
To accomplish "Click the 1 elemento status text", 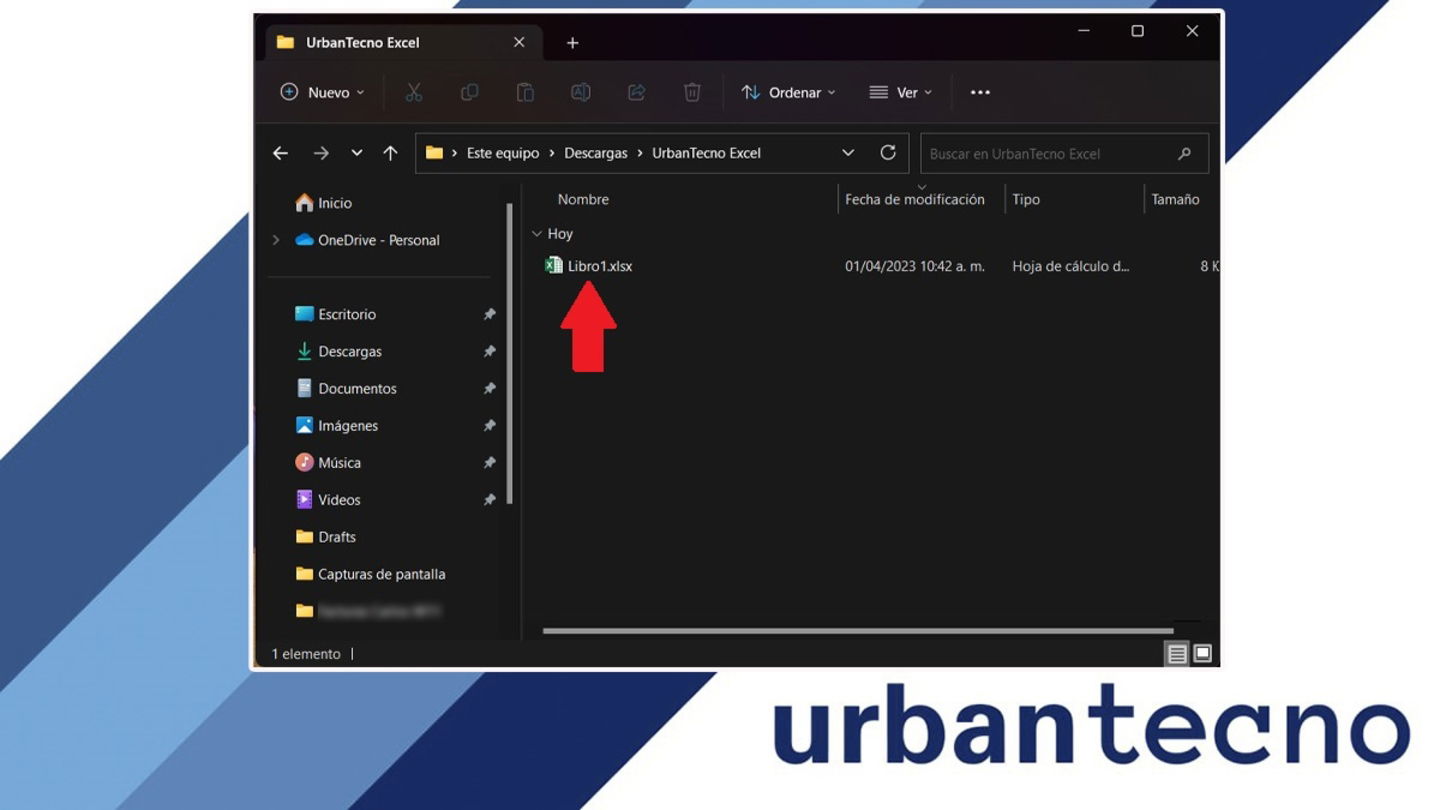I will pos(306,653).
